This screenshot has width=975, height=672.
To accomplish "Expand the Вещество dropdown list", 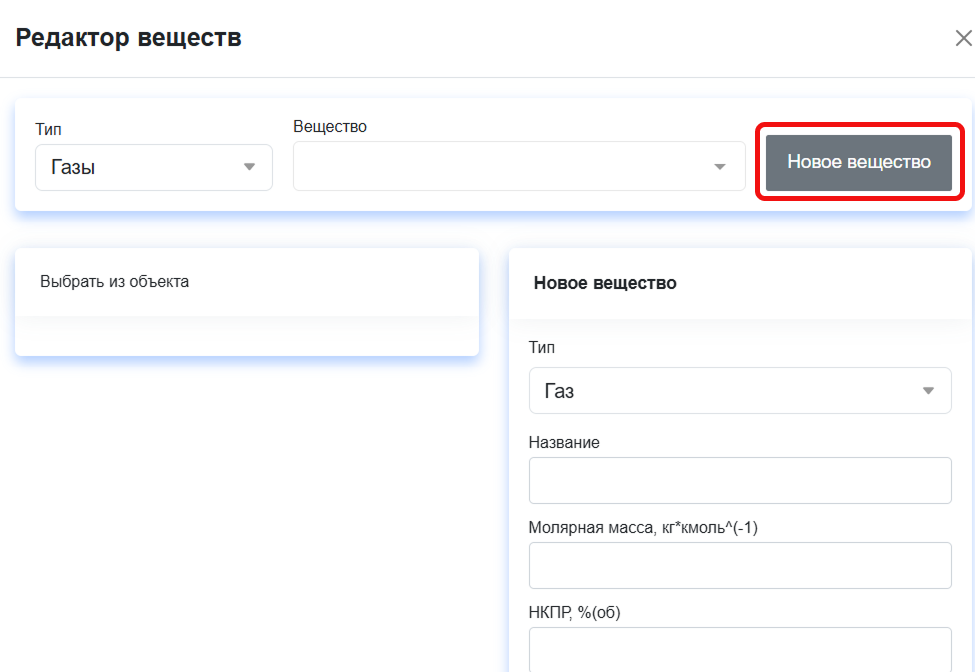I will pos(519,166).
